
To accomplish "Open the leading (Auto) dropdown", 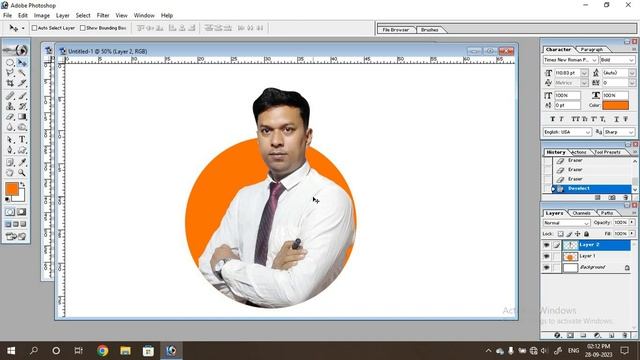I will pos(632,73).
